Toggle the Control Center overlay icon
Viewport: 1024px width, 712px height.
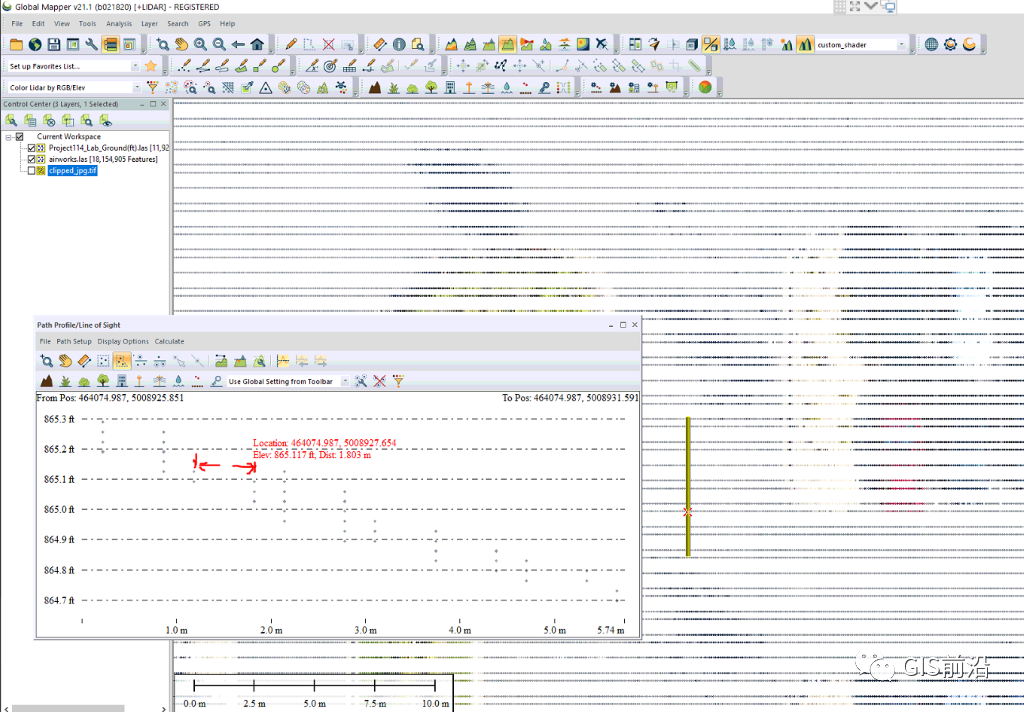[110, 44]
